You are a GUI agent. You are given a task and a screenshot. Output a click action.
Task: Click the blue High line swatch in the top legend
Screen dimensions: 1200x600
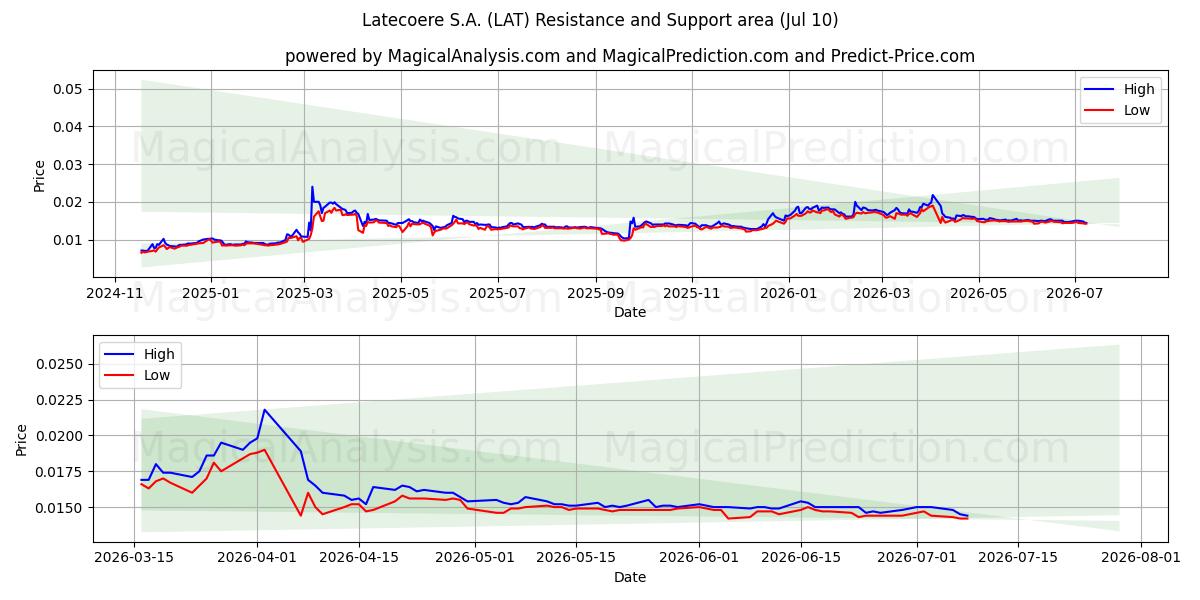click(1100, 89)
